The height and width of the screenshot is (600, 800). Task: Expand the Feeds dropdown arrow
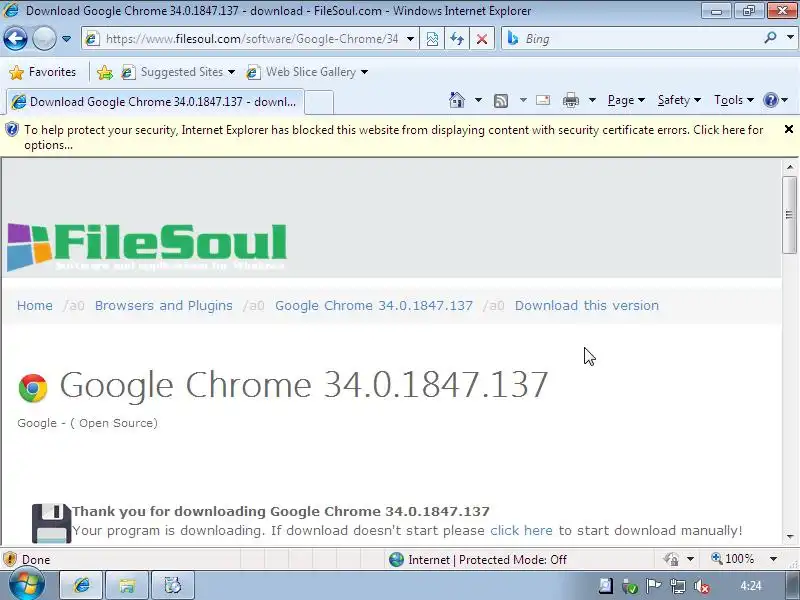point(523,100)
